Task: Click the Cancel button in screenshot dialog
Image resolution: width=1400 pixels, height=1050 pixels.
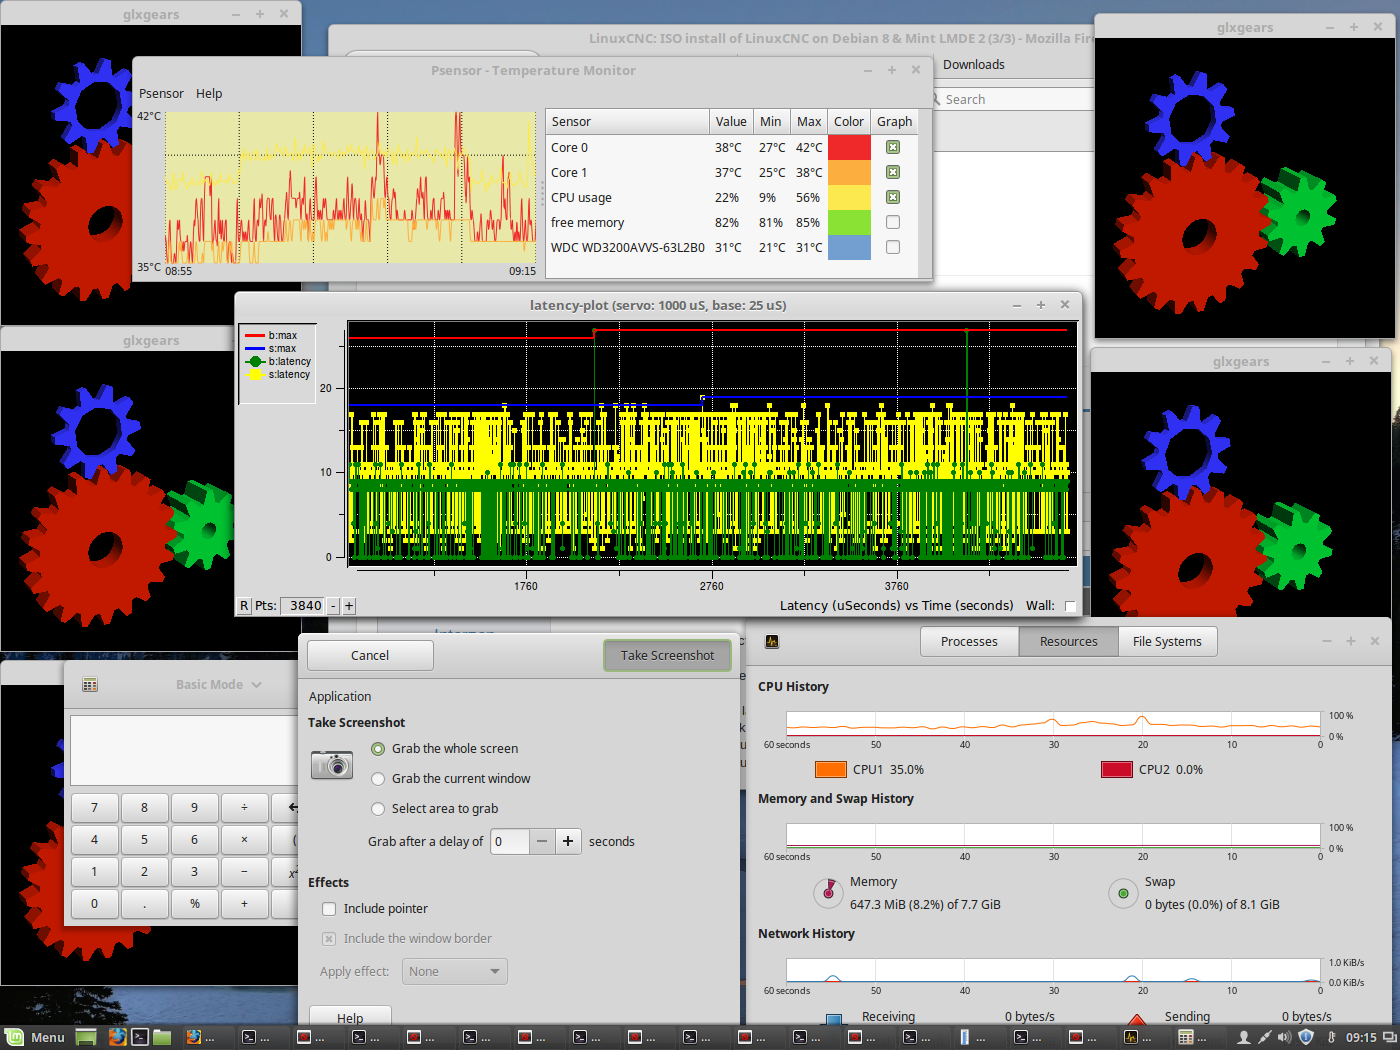Action: click(x=370, y=656)
